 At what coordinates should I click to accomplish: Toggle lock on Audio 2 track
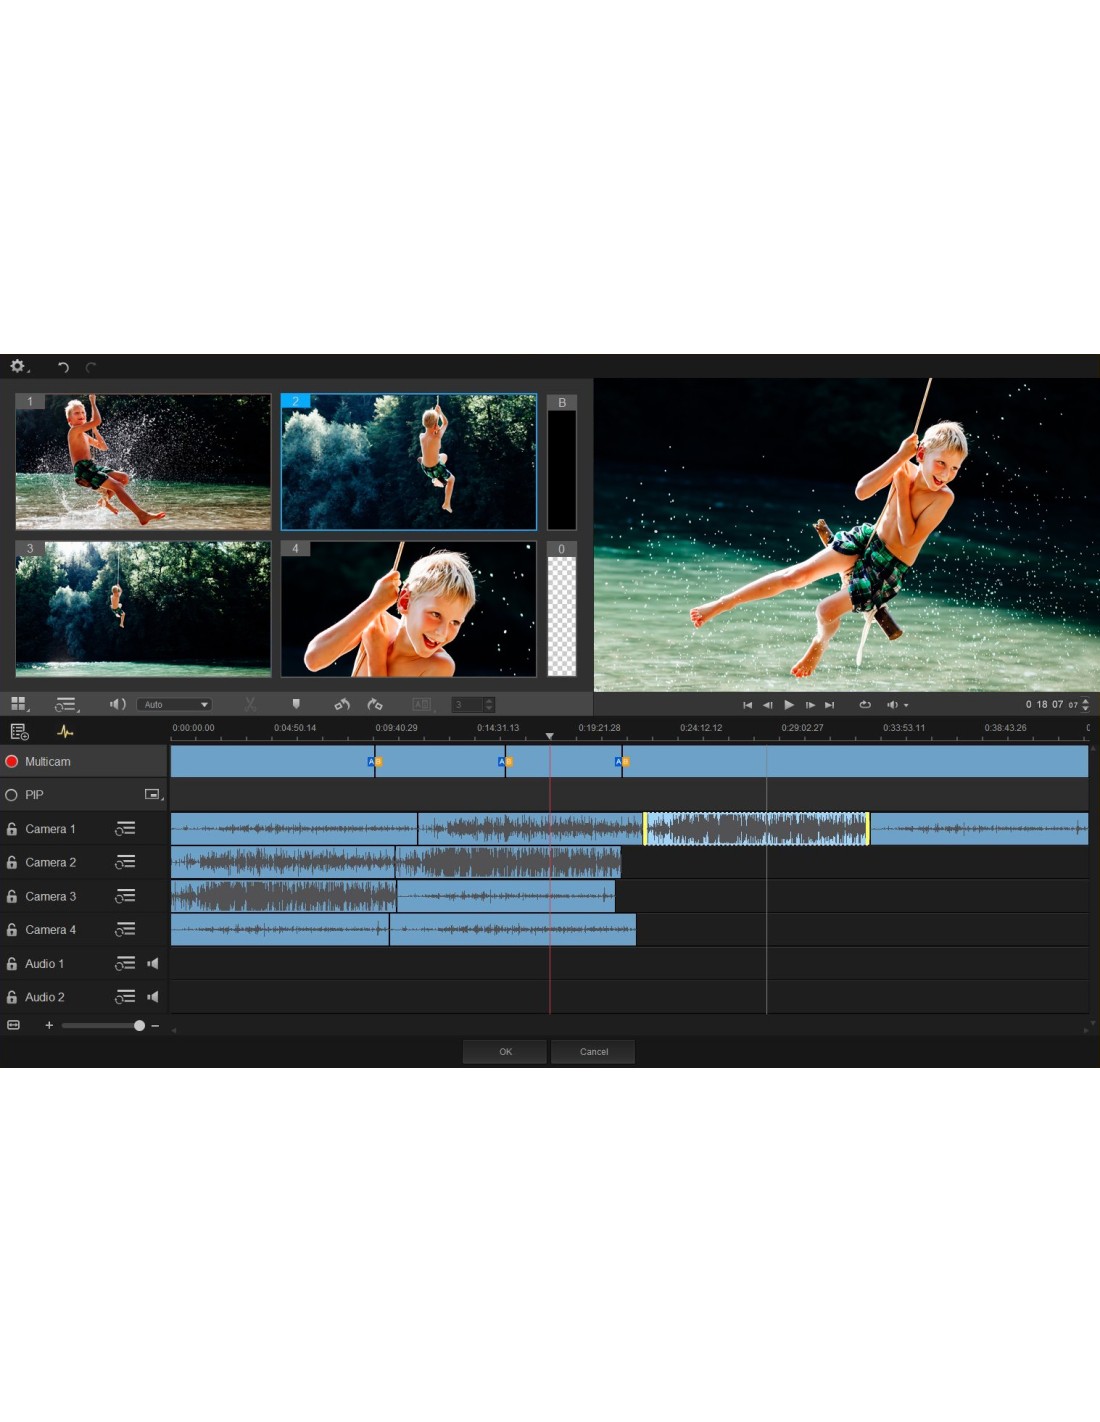[x=12, y=997]
